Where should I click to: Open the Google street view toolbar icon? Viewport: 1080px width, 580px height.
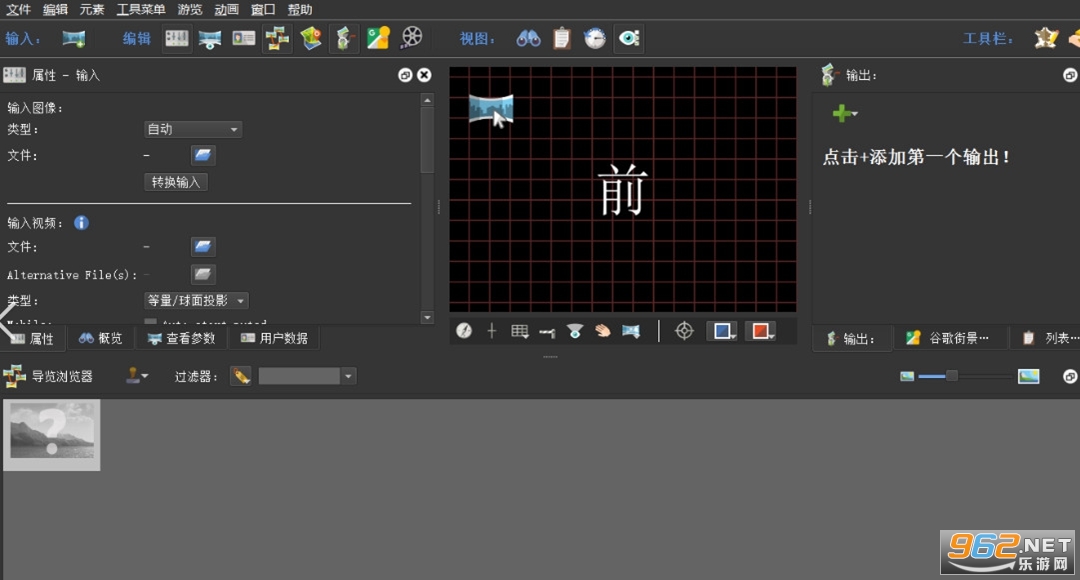(378, 39)
